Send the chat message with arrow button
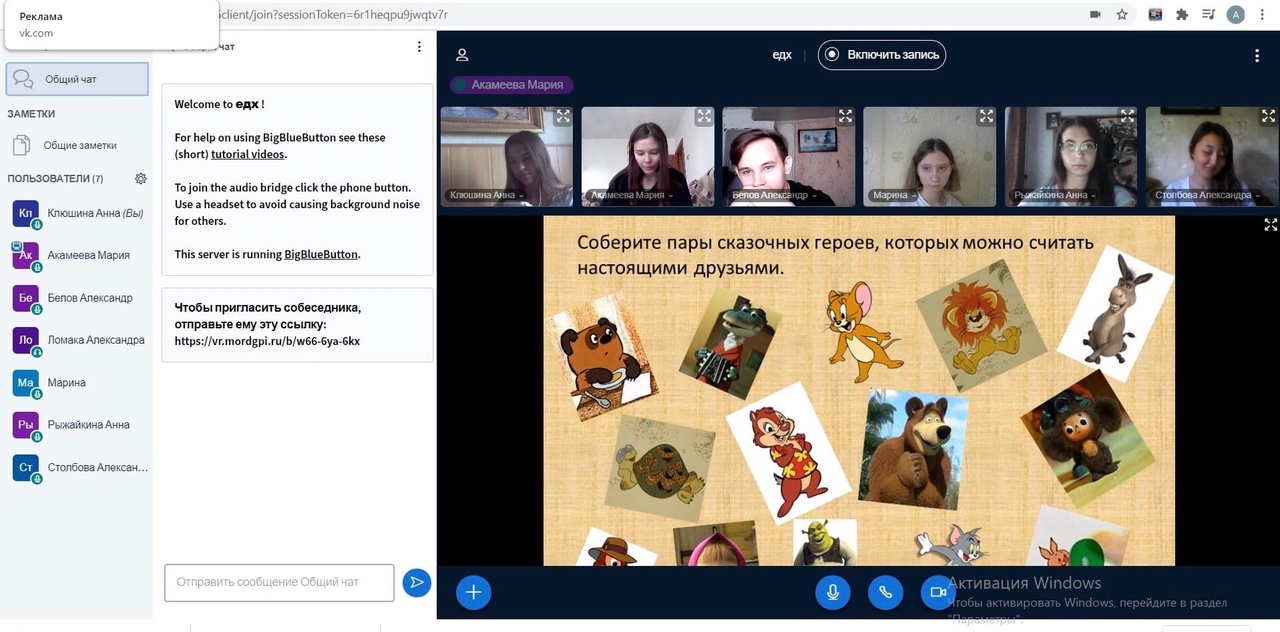Image resolution: width=1280 pixels, height=632 pixels. point(416,582)
